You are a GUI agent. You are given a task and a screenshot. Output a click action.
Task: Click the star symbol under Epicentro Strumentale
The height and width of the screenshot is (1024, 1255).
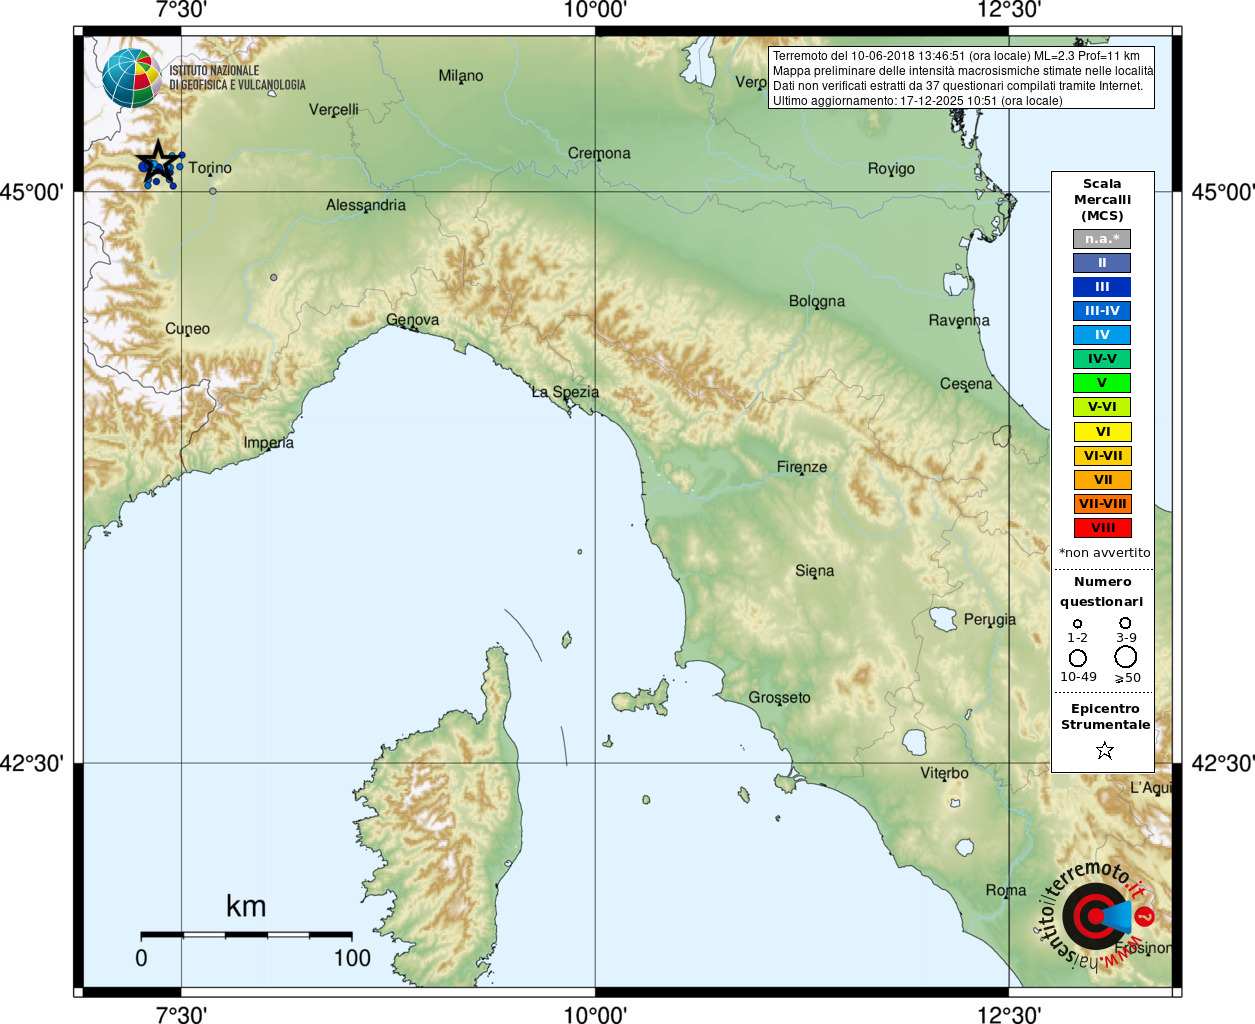pos(1104,750)
